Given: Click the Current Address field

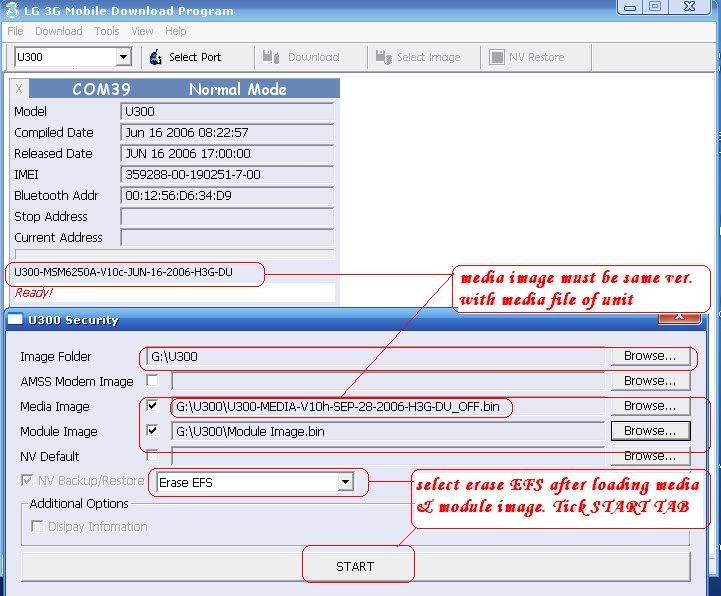Looking at the screenshot, I should click(x=227, y=238).
